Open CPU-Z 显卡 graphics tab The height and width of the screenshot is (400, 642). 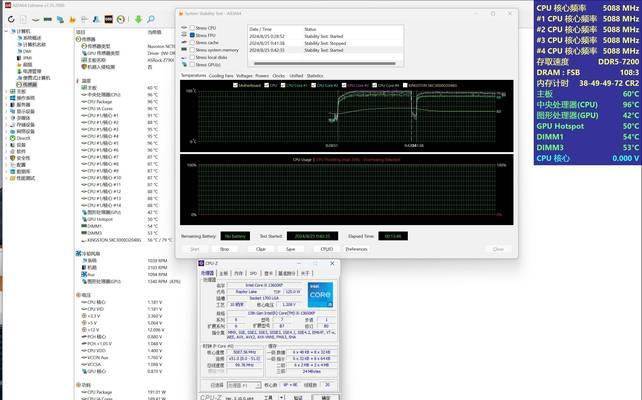tap(268, 273)
